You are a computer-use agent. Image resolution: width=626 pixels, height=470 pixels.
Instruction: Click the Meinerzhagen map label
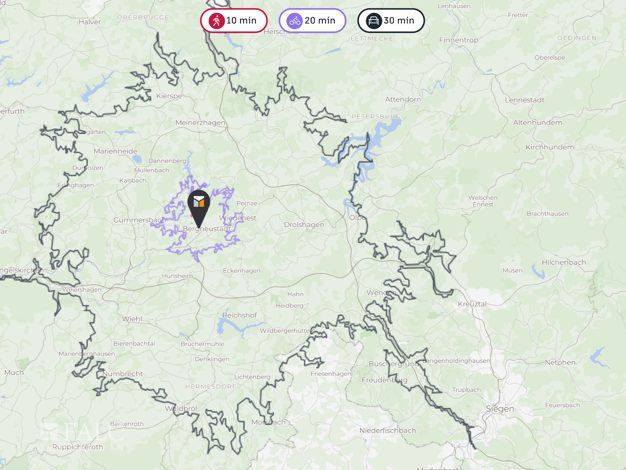[200, 123]
